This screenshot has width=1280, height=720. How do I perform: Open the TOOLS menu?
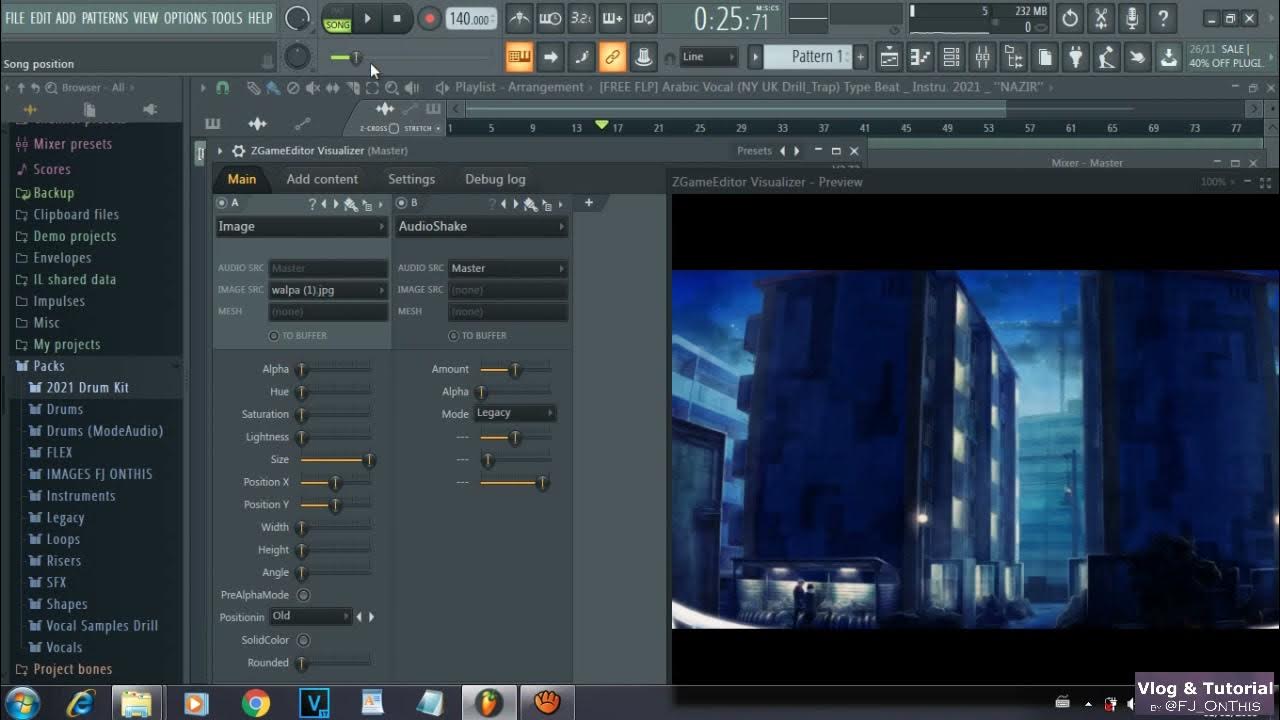tap(227, 18)
